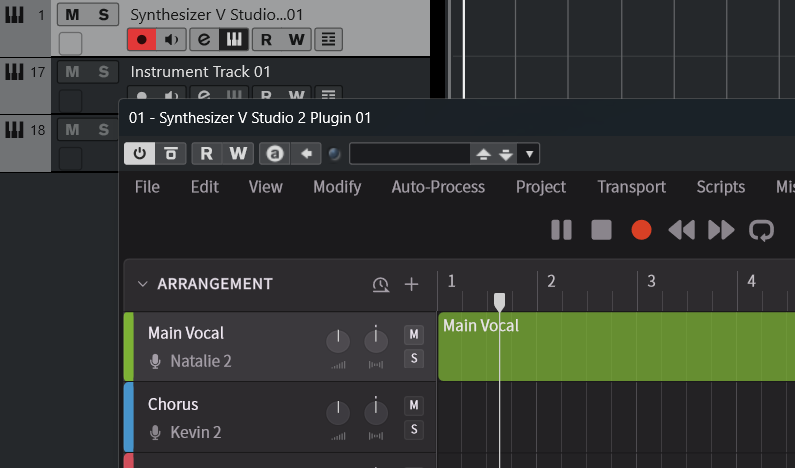Click Main Vocal pan knob
This screenshot has height=468, width=795.
[x=376, y=341]
